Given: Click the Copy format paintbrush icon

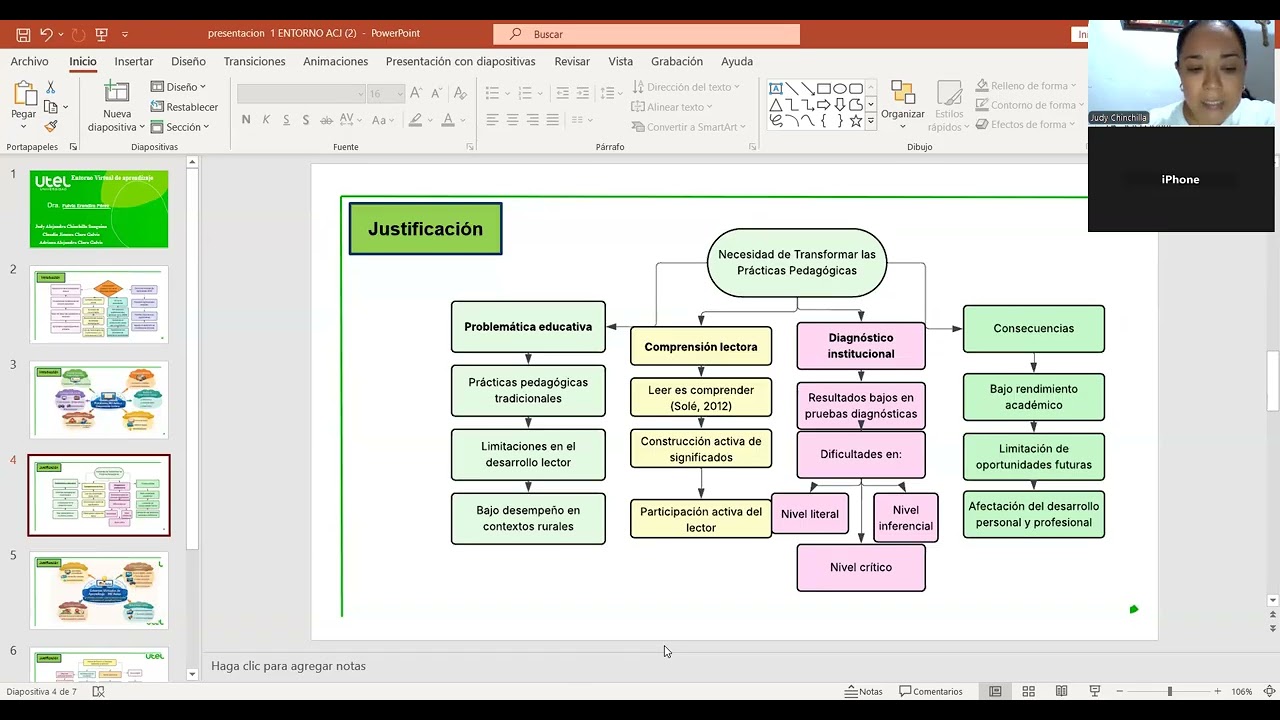Looking at the screenshot, I should [x=51, y=126].
